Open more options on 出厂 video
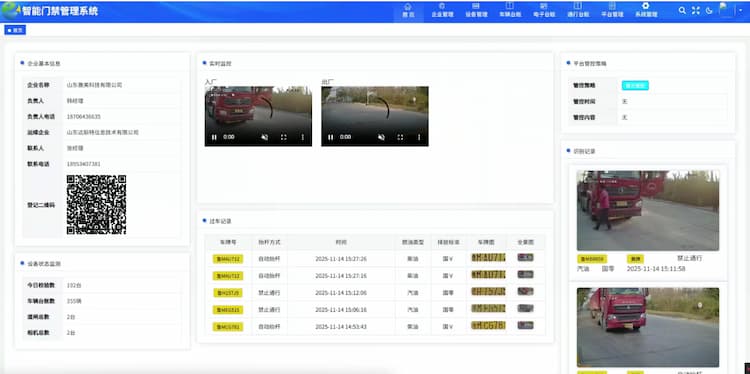 pyautogui.click(x=419, y=137)
